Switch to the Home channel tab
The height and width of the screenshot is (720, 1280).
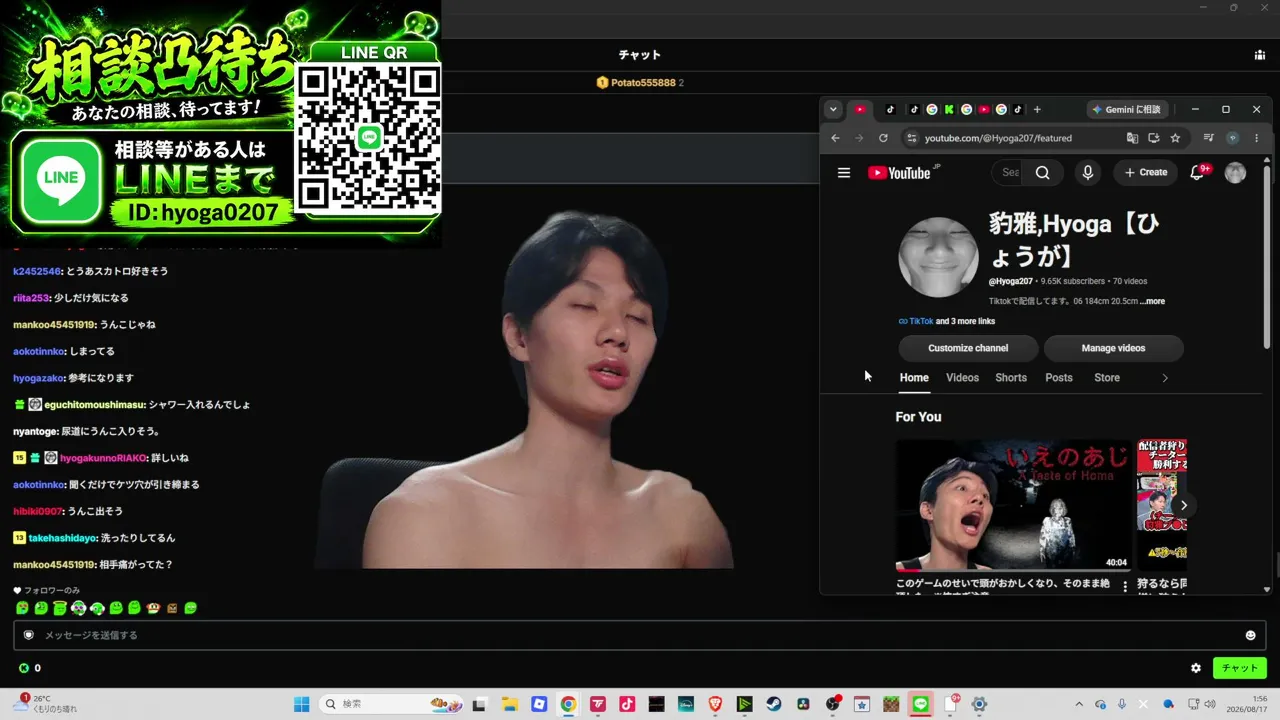tap(914, 378)
